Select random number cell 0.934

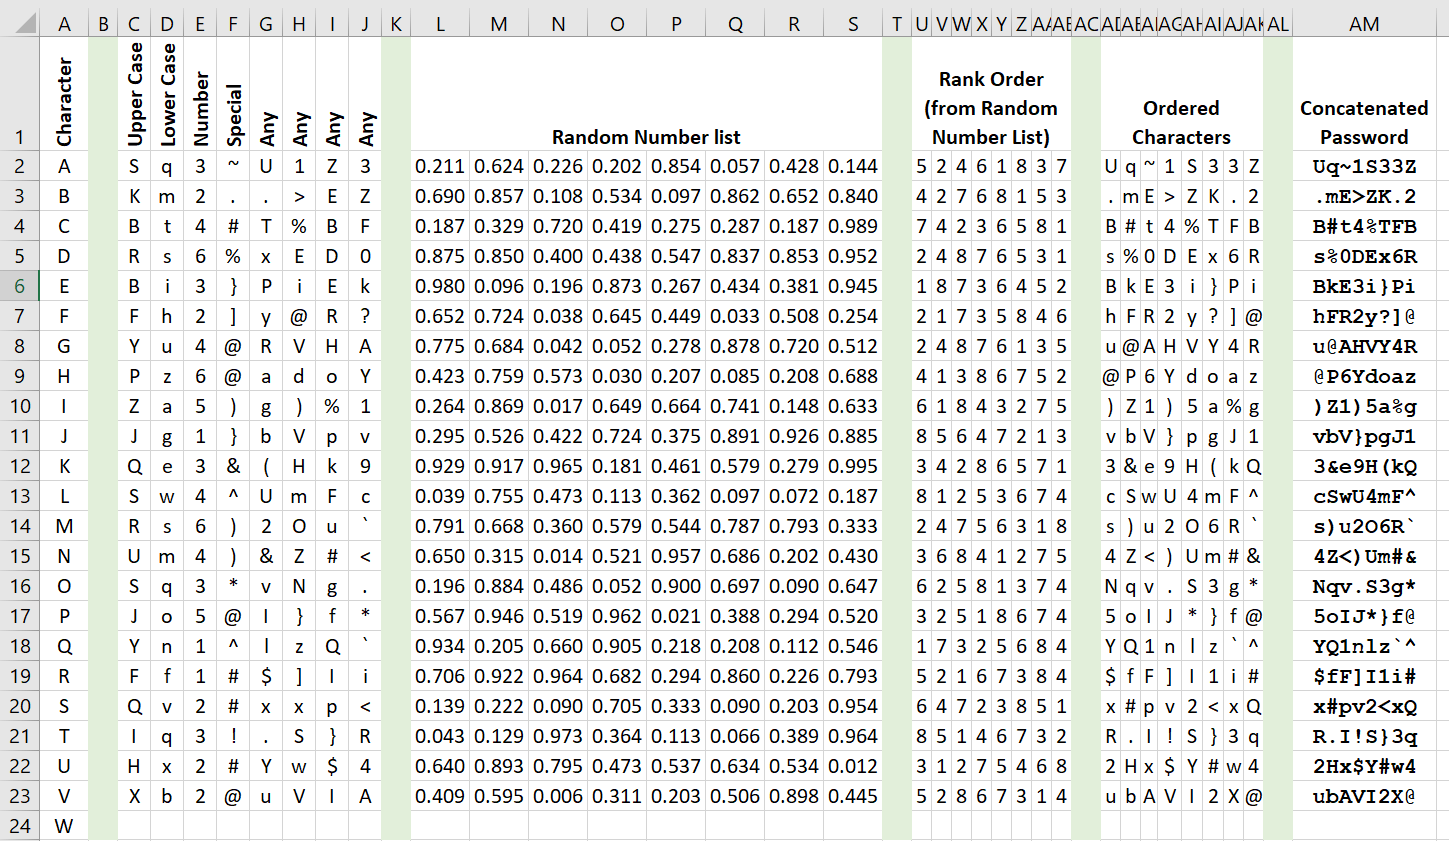point(440,646)
